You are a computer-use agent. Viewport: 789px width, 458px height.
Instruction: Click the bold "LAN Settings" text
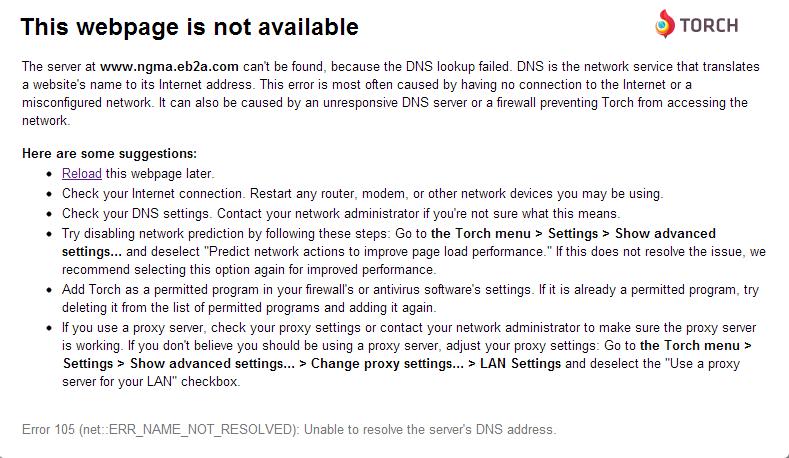520,363
